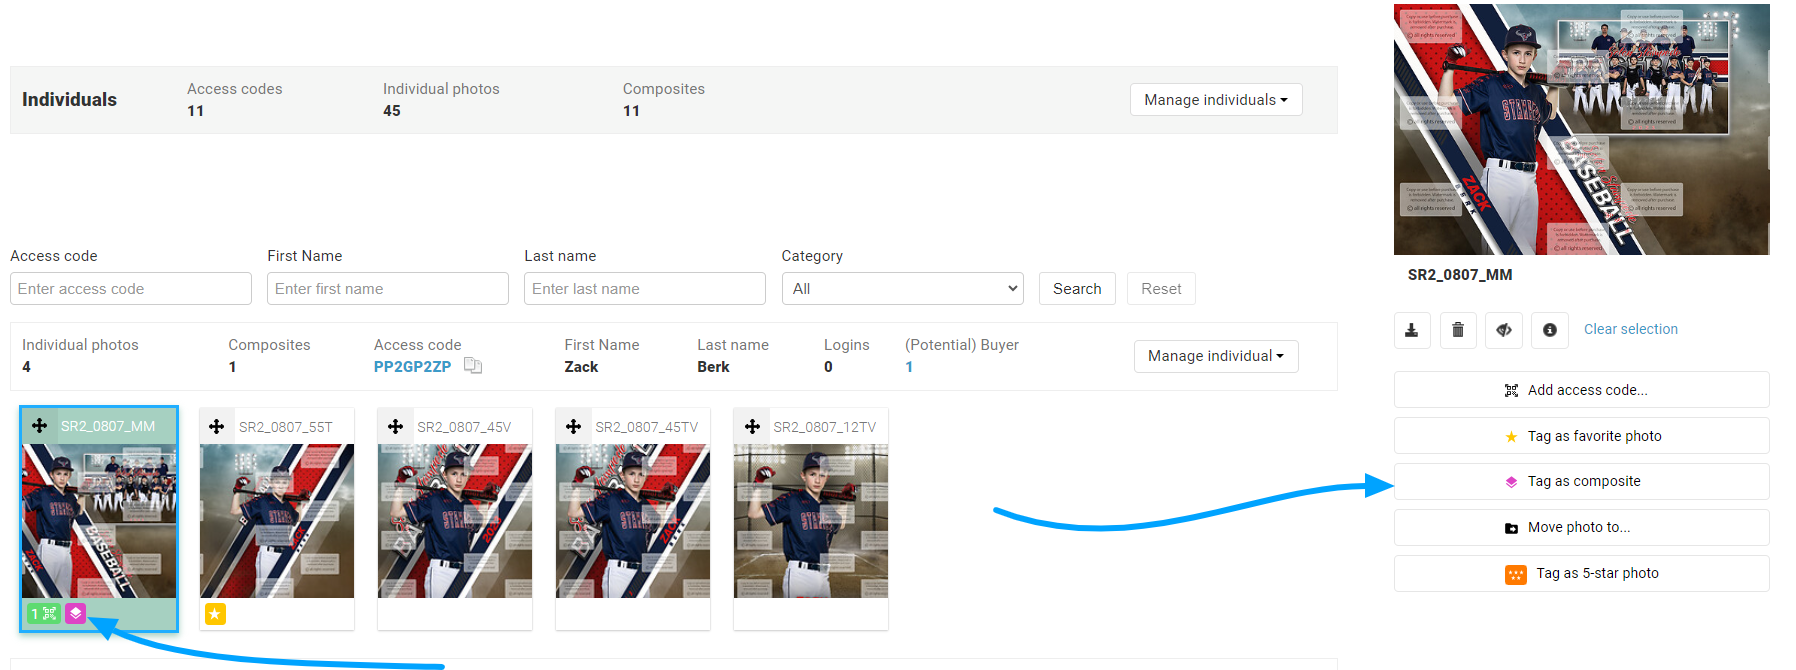1796x670 pixels.
Task: Tag photo as composite
Action: click(x=1581, y=481)
